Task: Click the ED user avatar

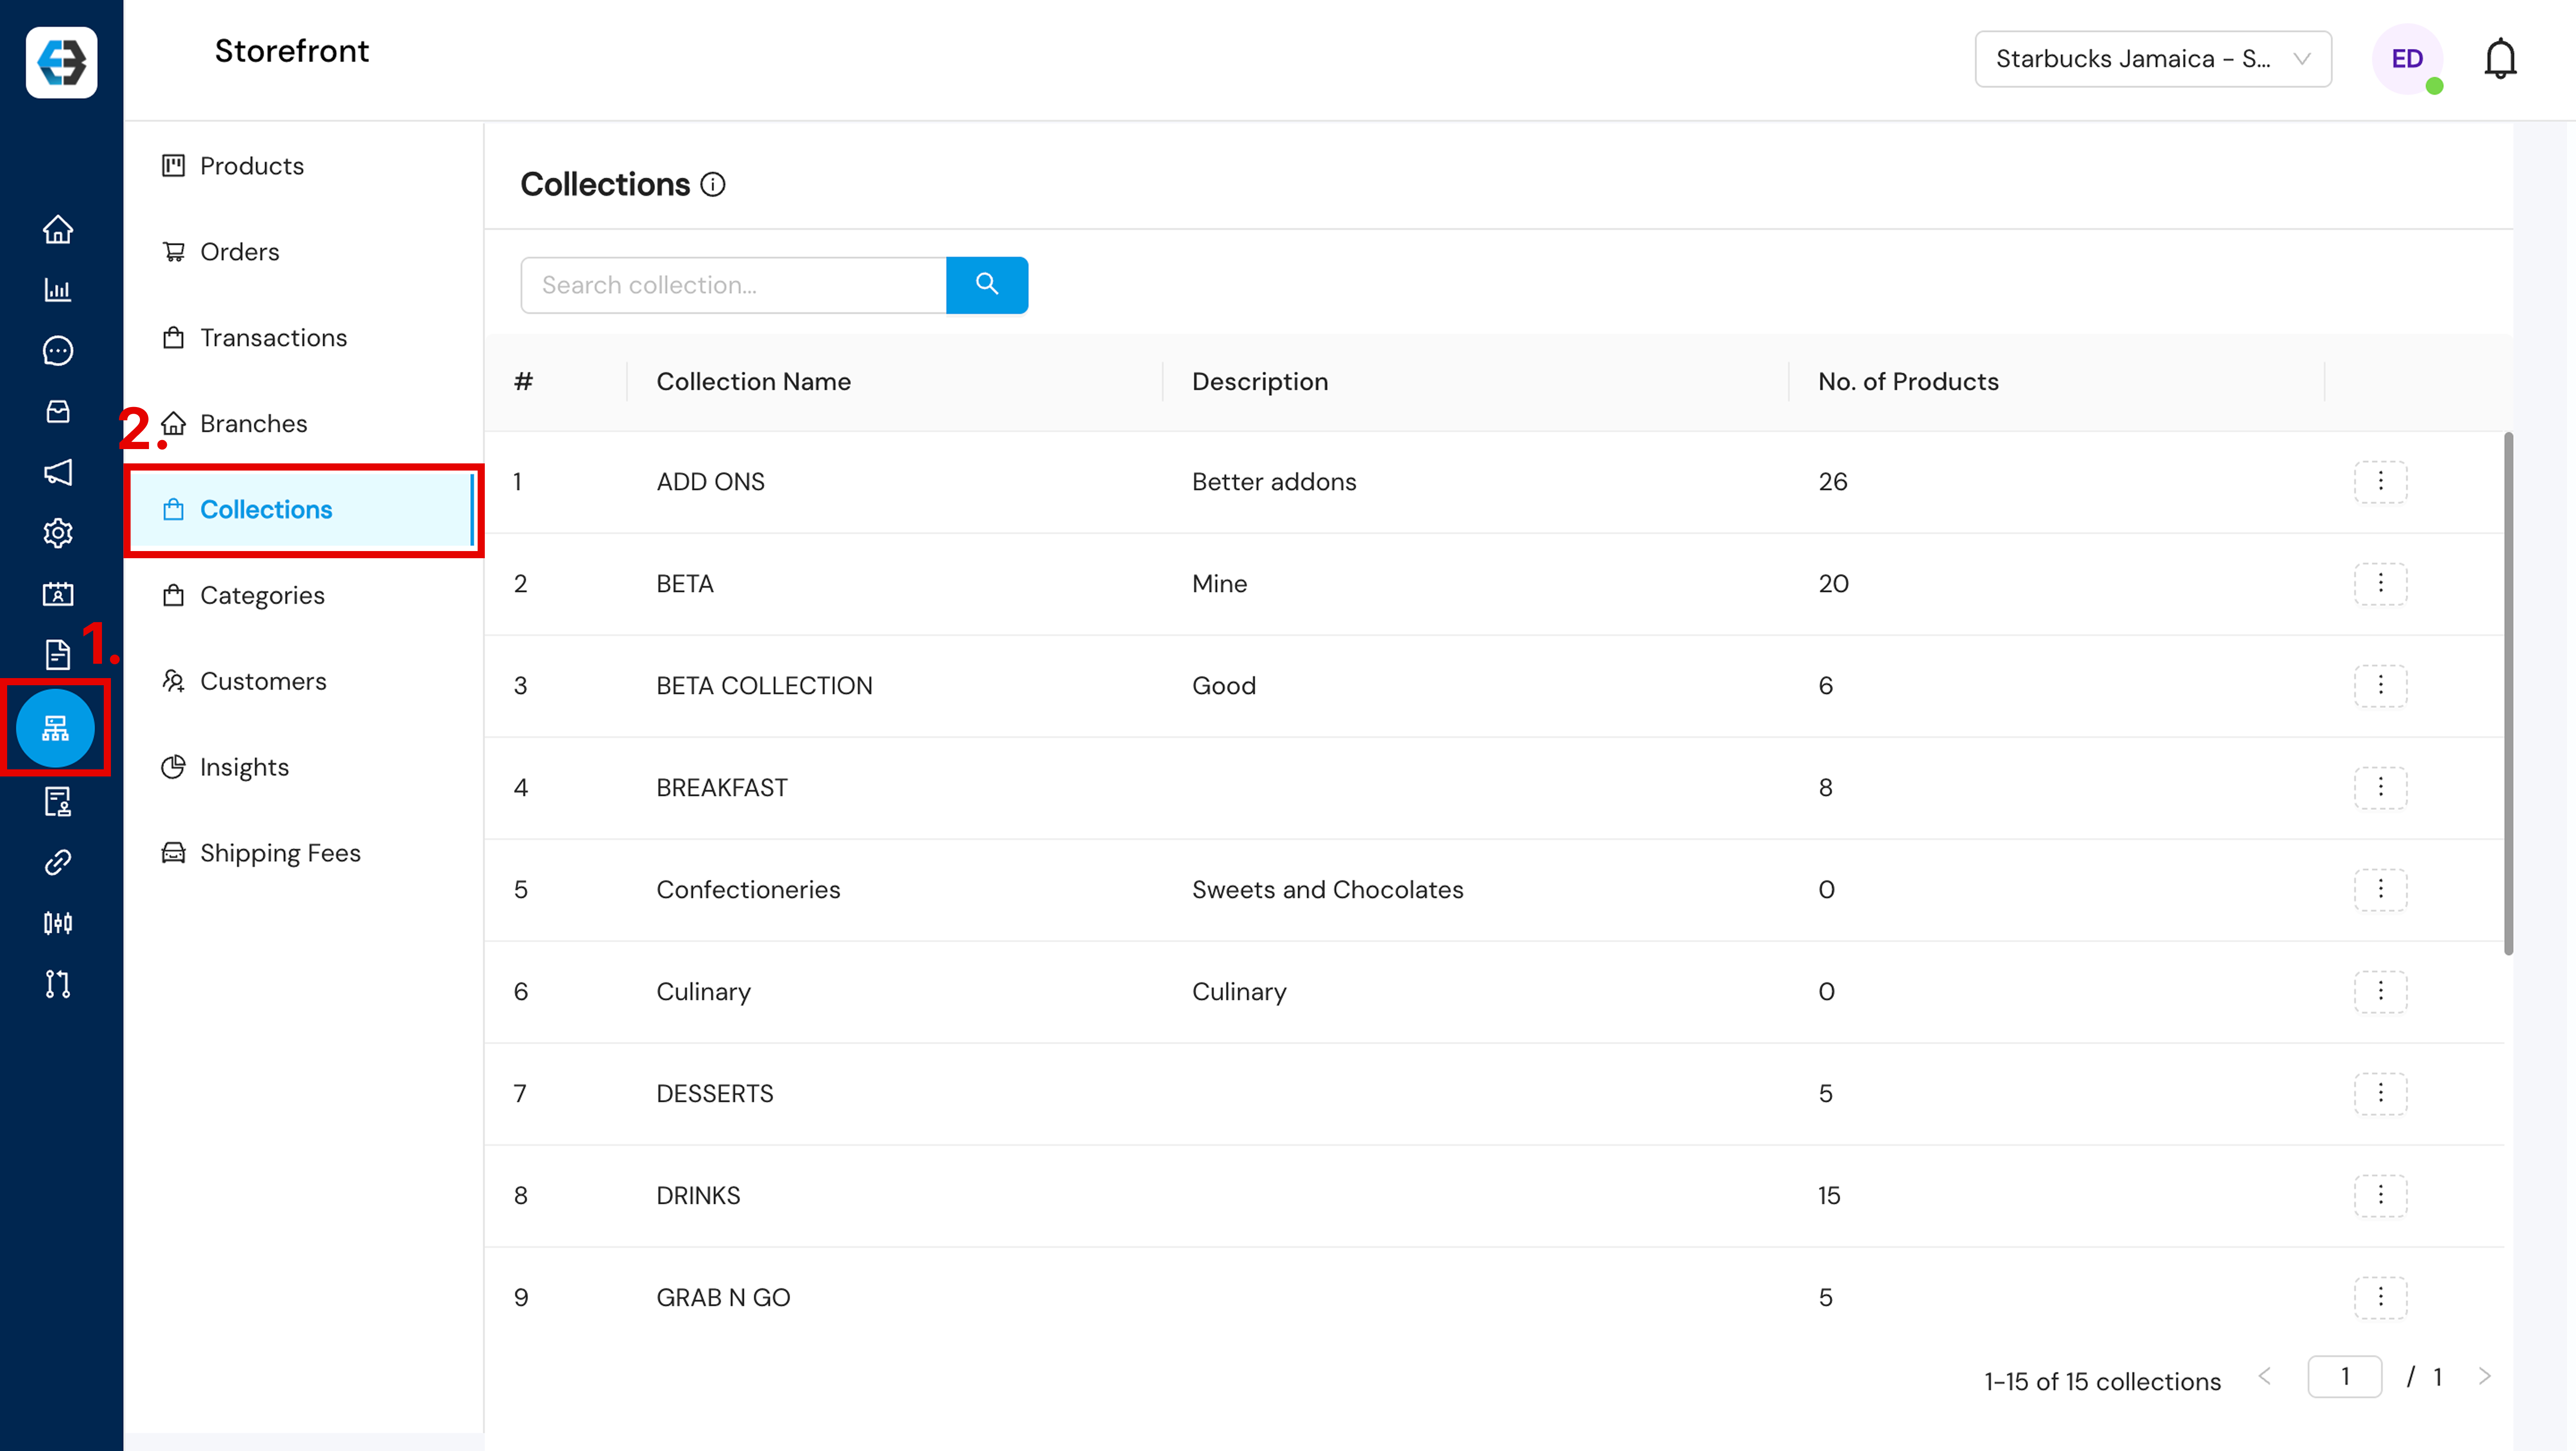Action: coord(2406,59)
